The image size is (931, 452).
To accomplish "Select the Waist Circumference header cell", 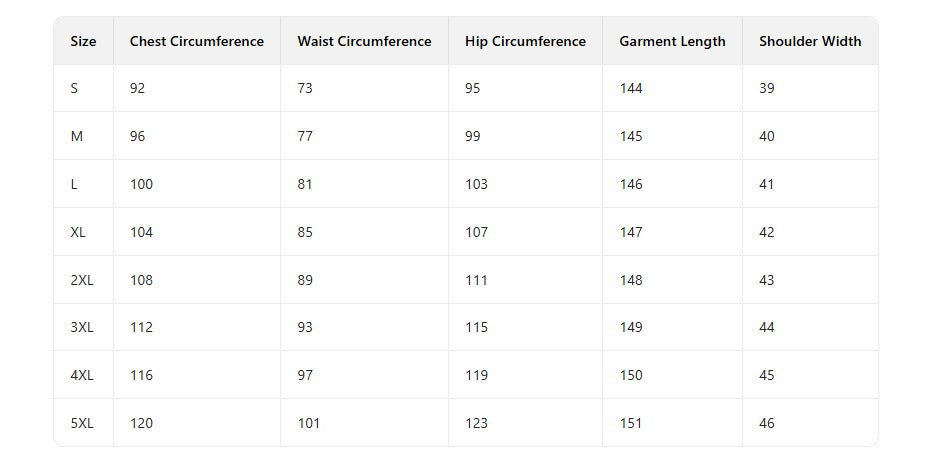I will [364, 41].
